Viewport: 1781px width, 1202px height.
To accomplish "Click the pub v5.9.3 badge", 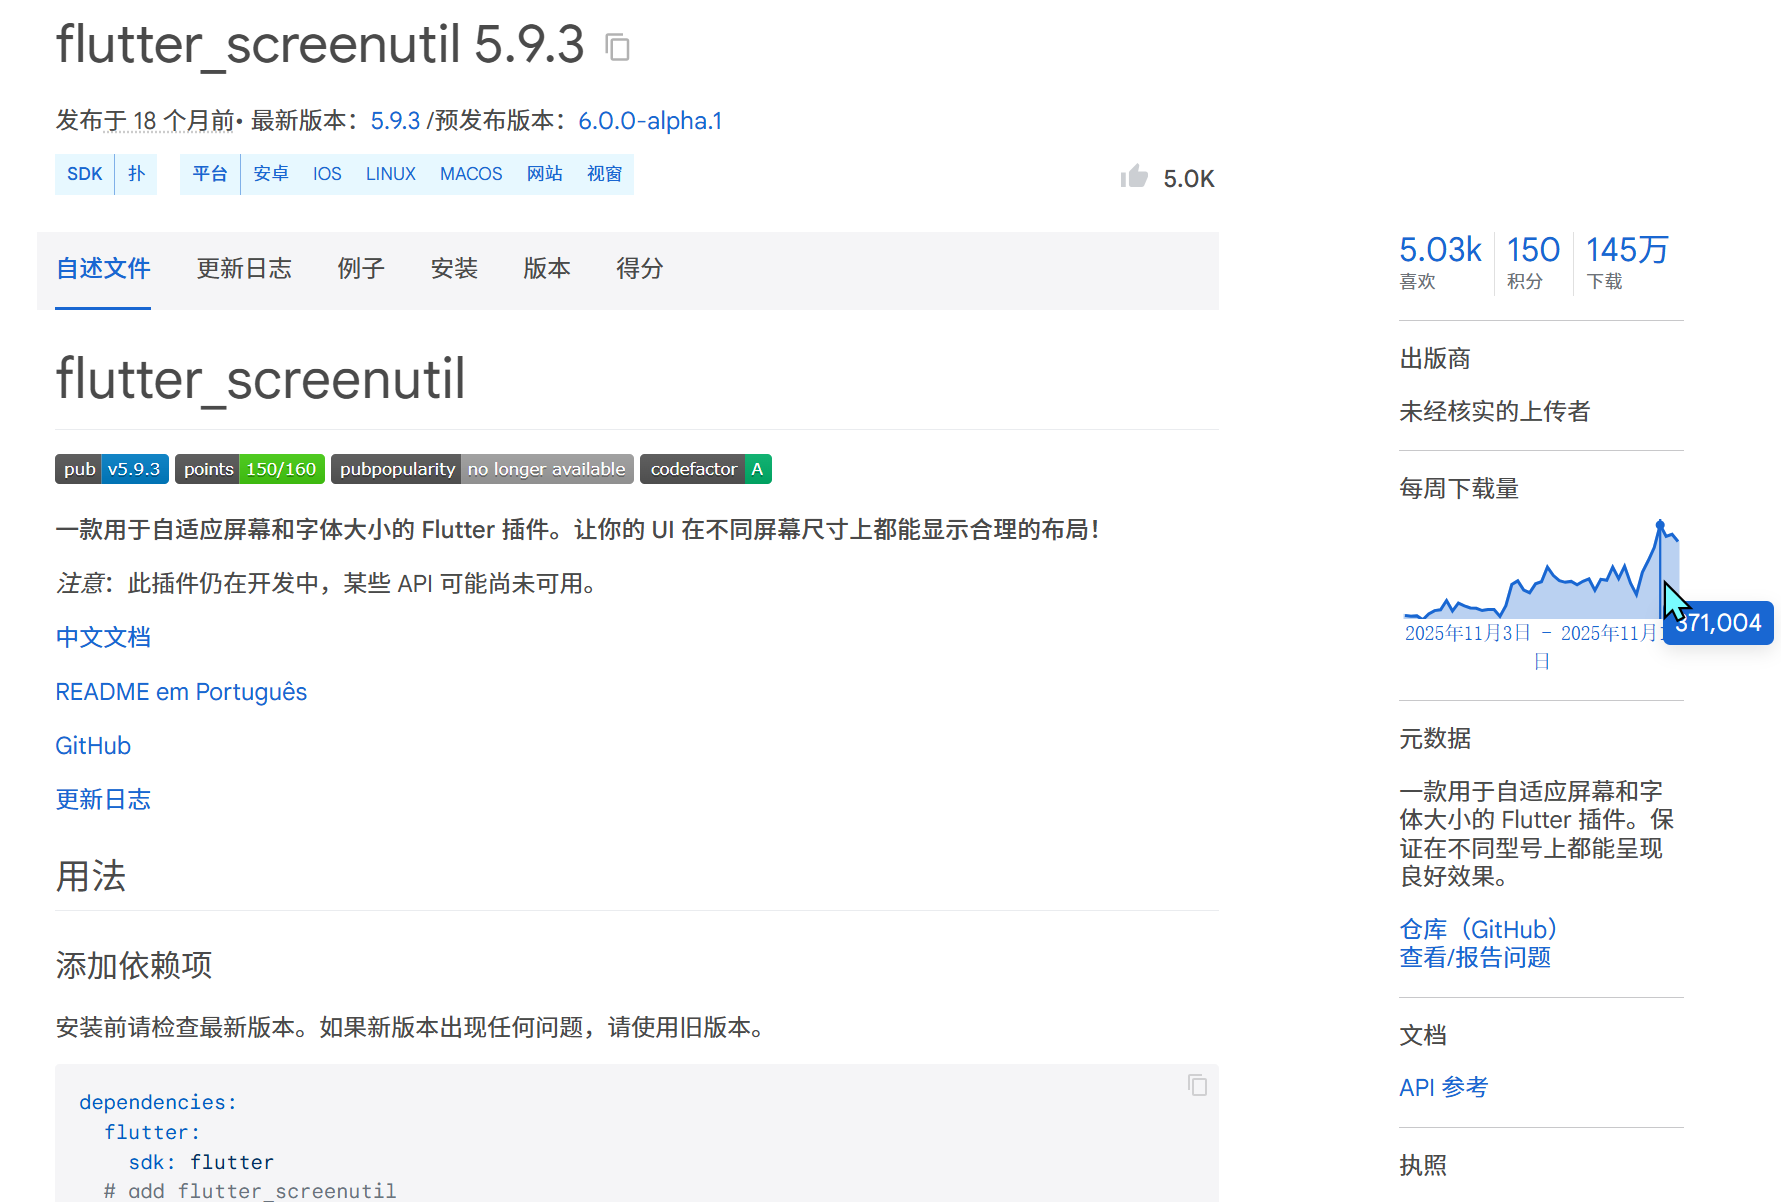I will [111, 469].
